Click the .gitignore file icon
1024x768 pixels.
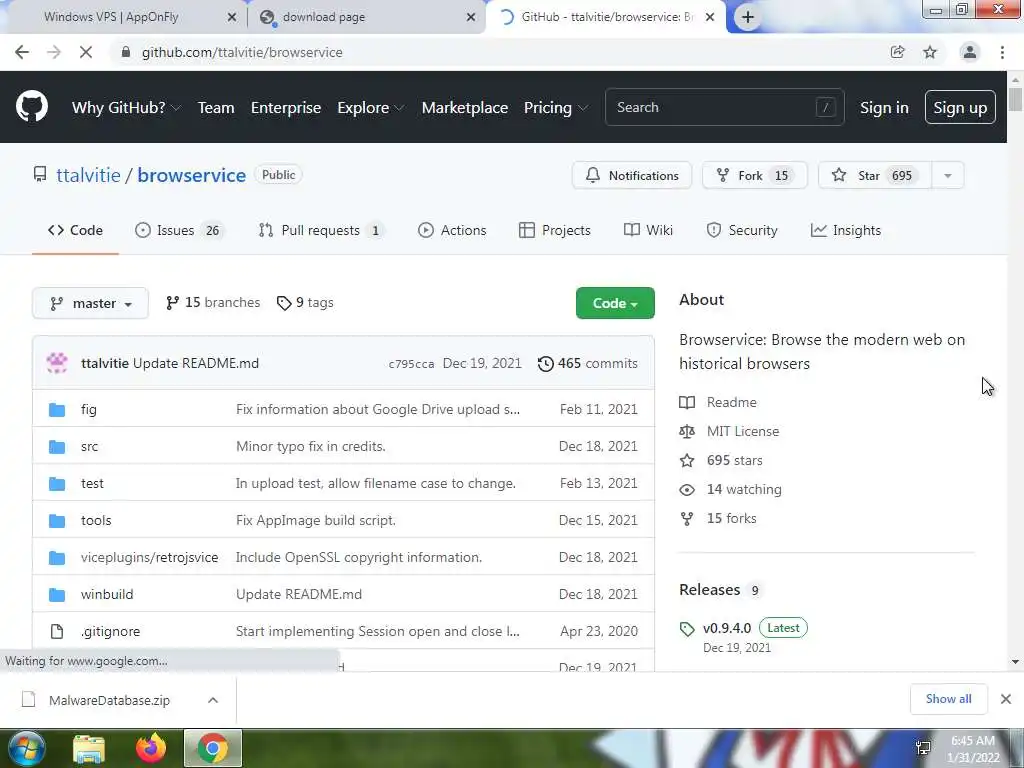(57, 632)
